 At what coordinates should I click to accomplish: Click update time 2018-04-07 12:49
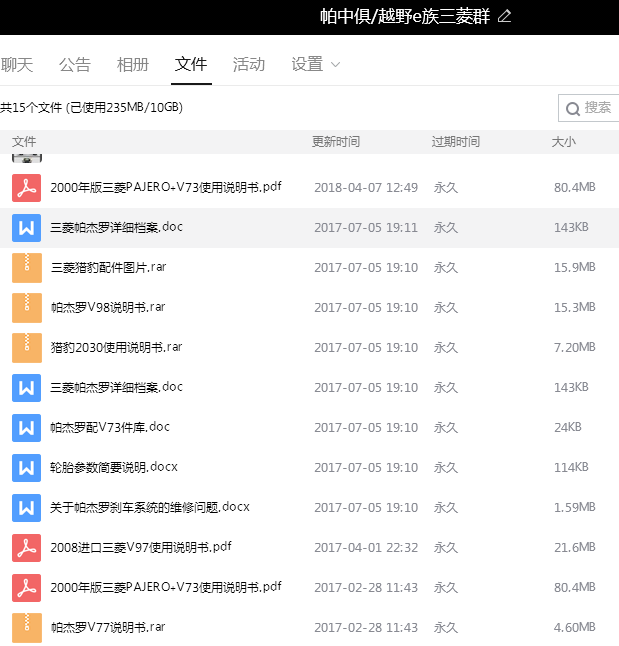coord(366,187)
